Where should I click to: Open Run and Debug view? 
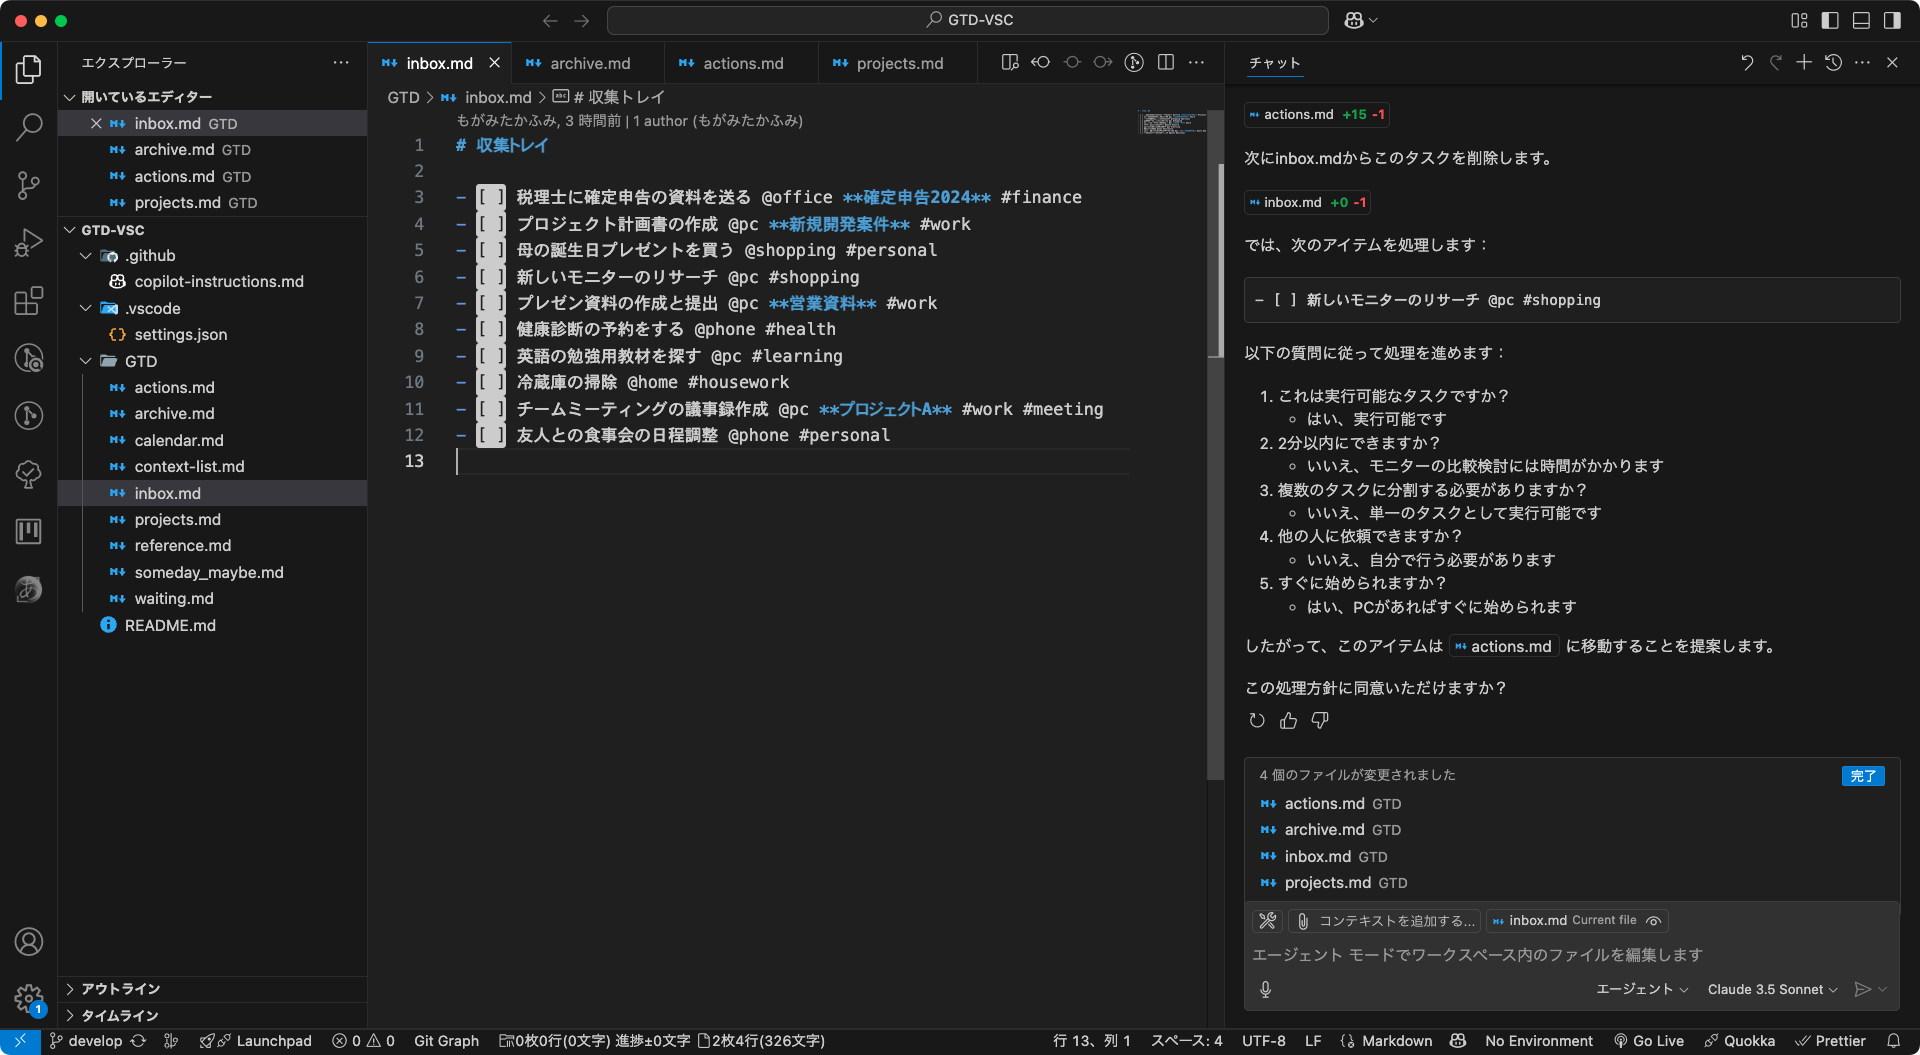point(29,243)
